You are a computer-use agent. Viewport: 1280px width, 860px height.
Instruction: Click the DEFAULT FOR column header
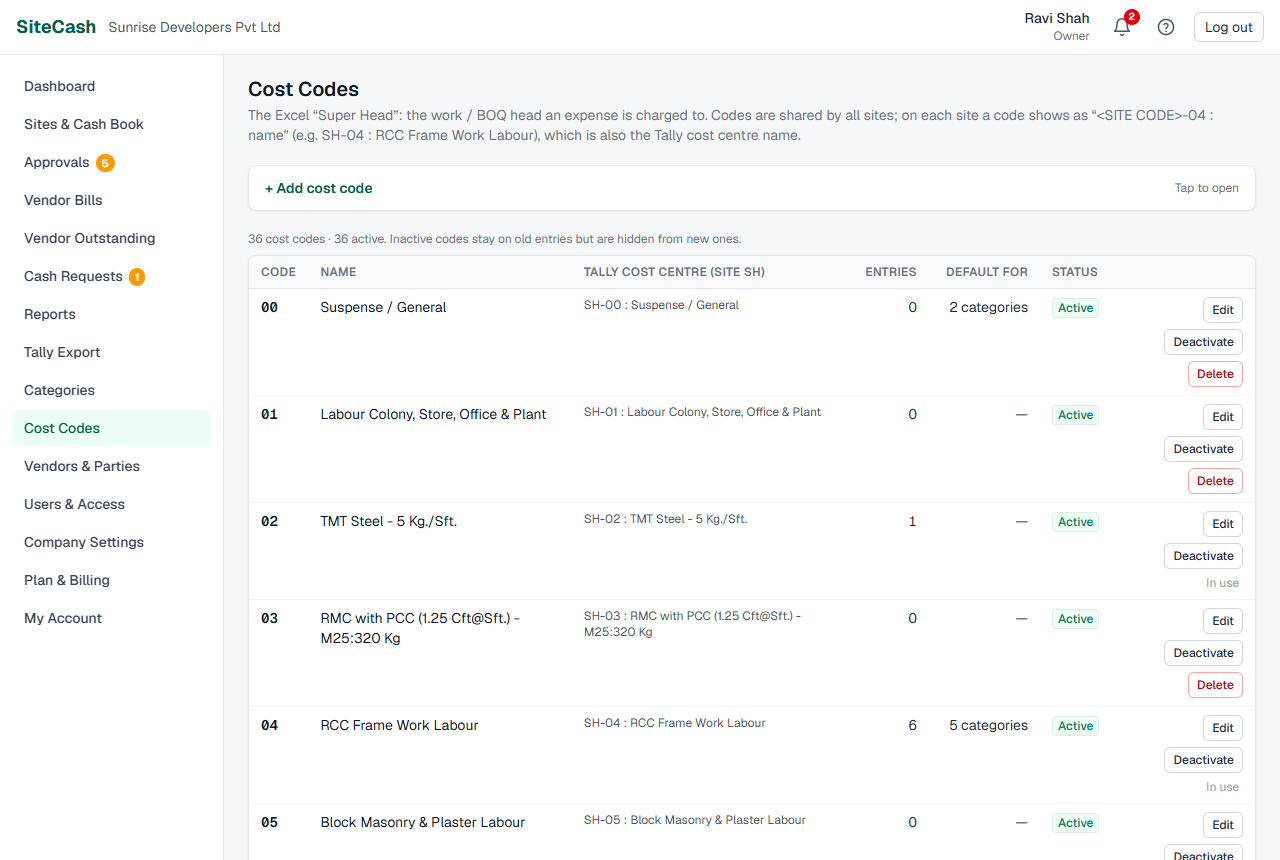[987, 272]
